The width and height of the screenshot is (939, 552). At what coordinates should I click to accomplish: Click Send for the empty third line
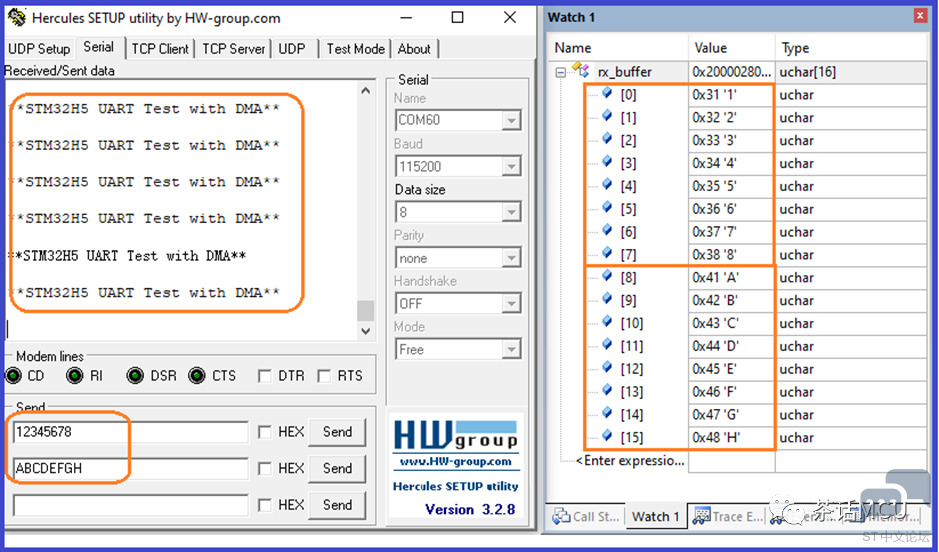click(x=337, y=505)
